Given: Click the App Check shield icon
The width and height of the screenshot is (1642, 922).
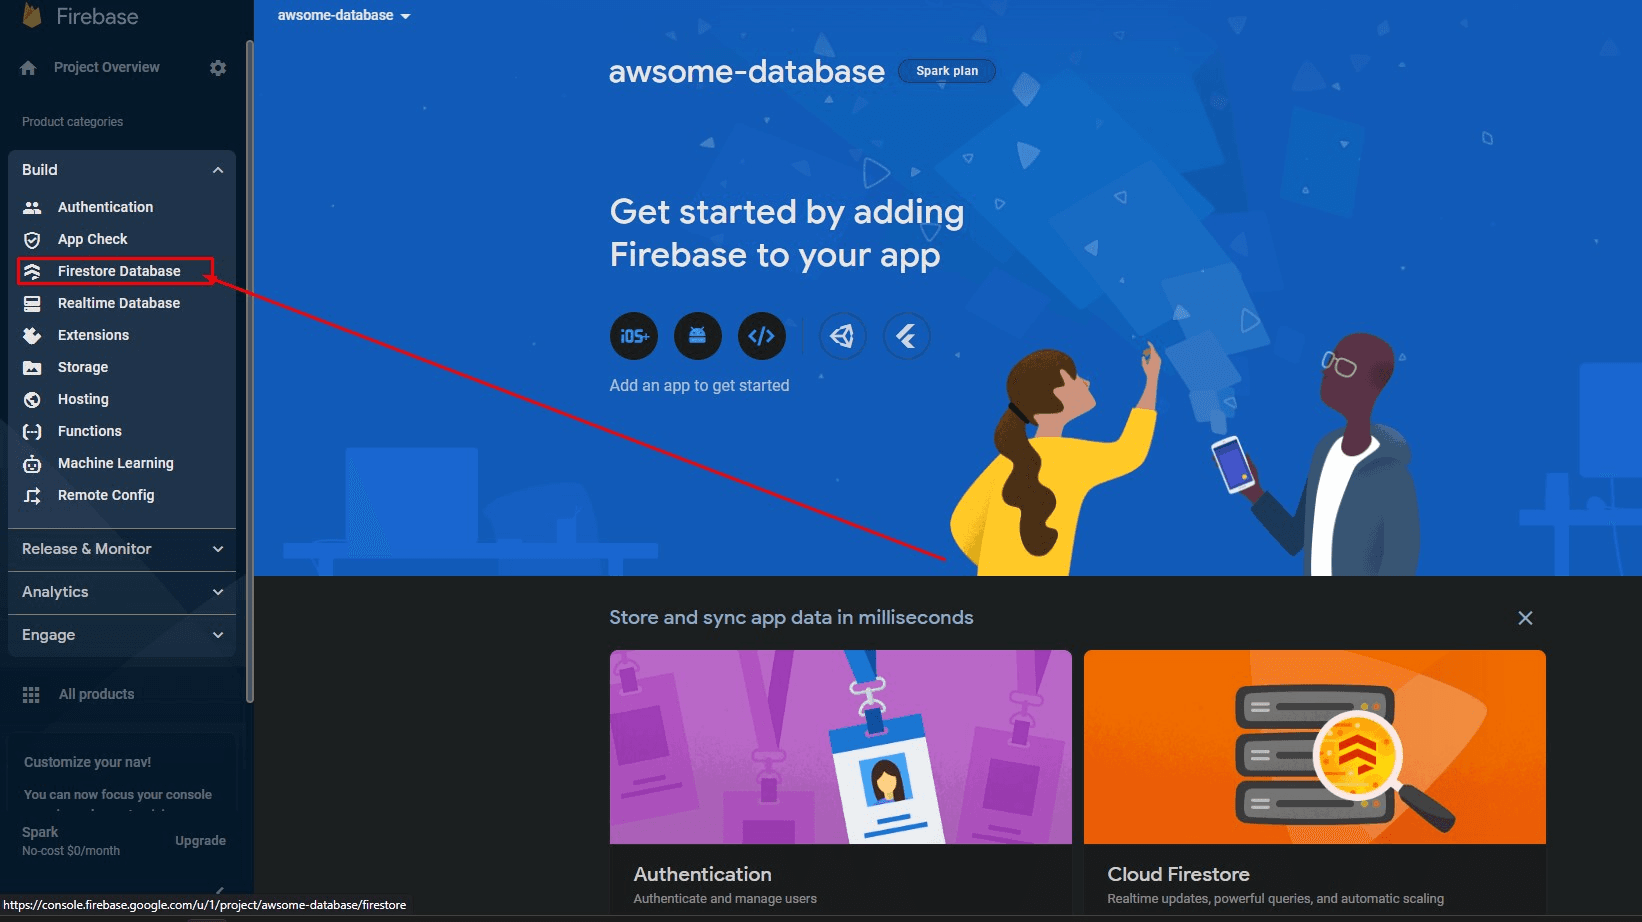Looking at the screenshot, I should (x=32, y=240).
